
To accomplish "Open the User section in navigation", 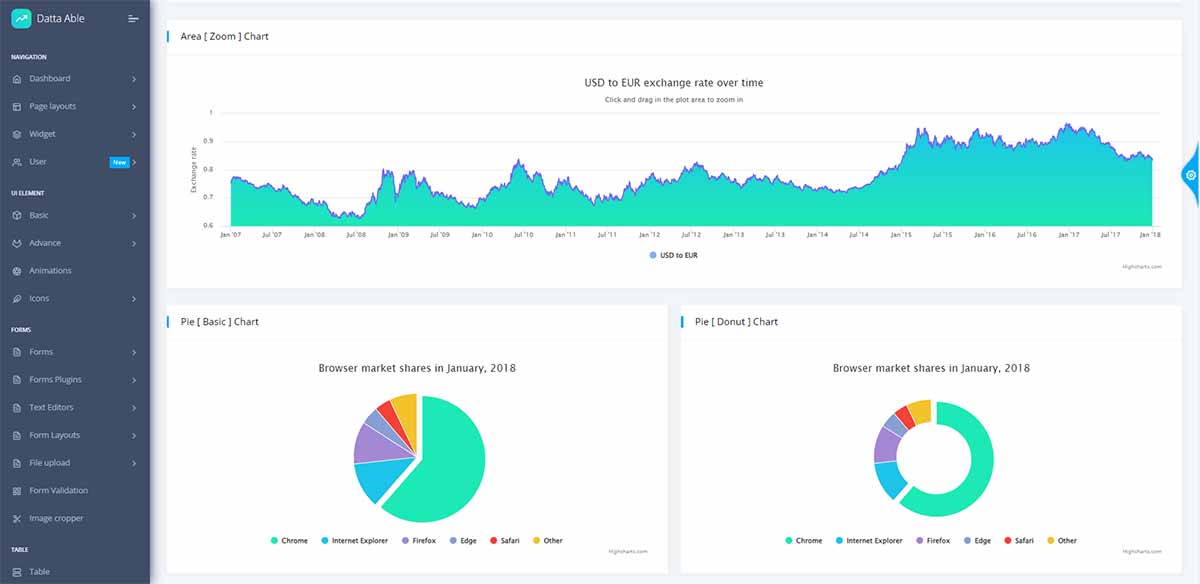I will pyautogui.click(x=40, y=161).
